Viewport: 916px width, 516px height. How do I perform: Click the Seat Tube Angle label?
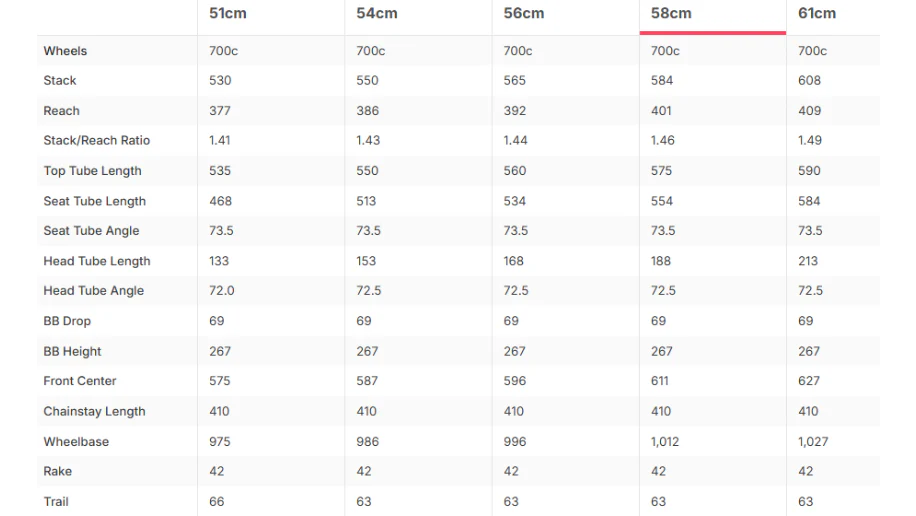click(91, 231)
